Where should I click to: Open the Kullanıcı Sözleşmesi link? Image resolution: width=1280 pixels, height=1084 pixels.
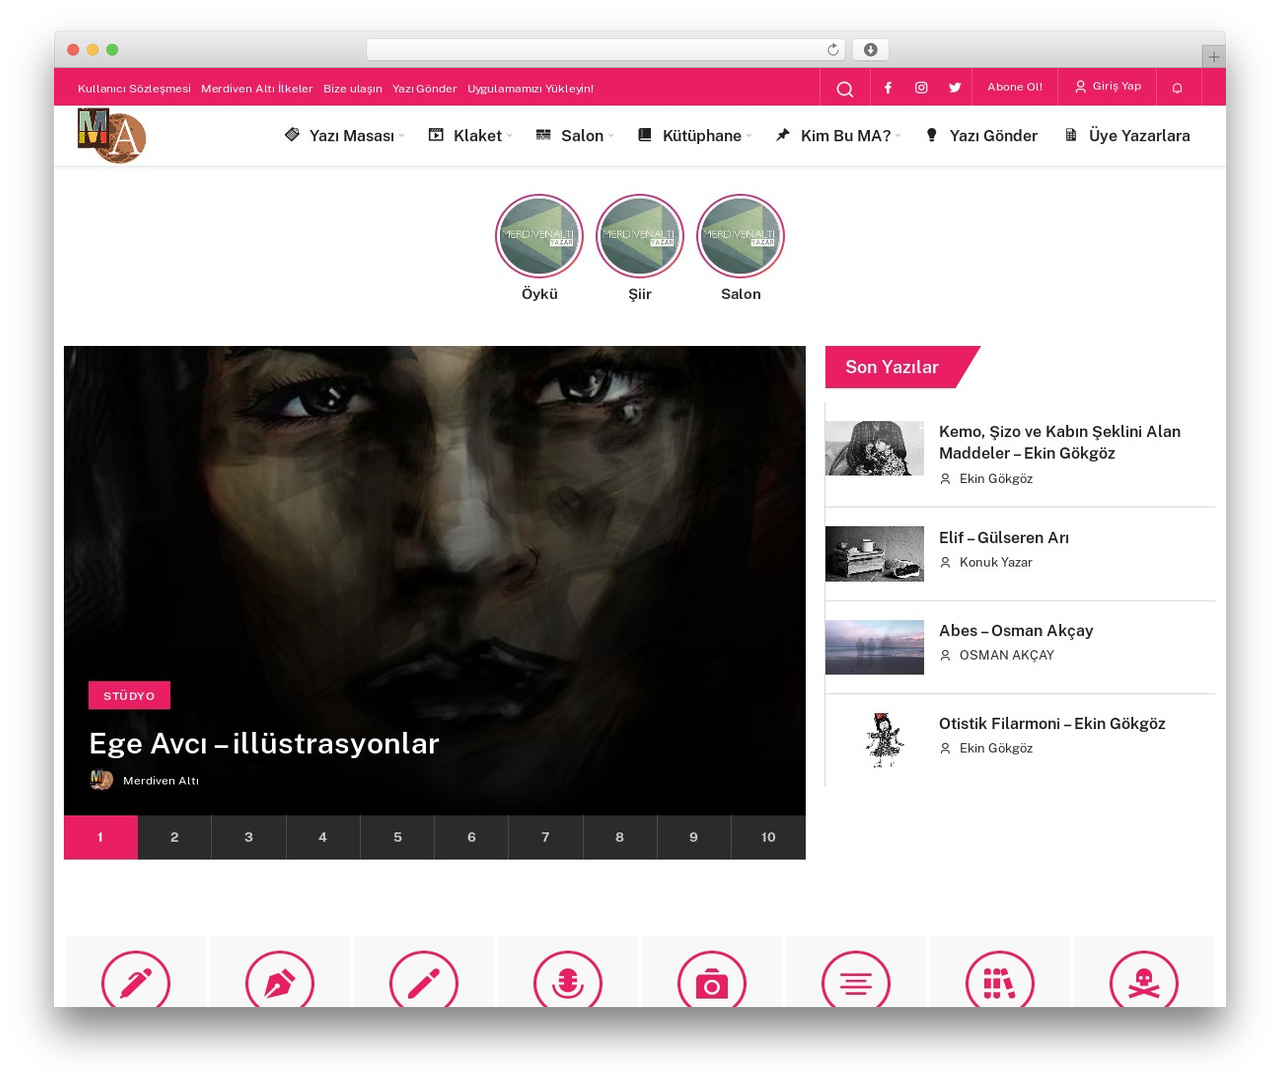point(134,89)
